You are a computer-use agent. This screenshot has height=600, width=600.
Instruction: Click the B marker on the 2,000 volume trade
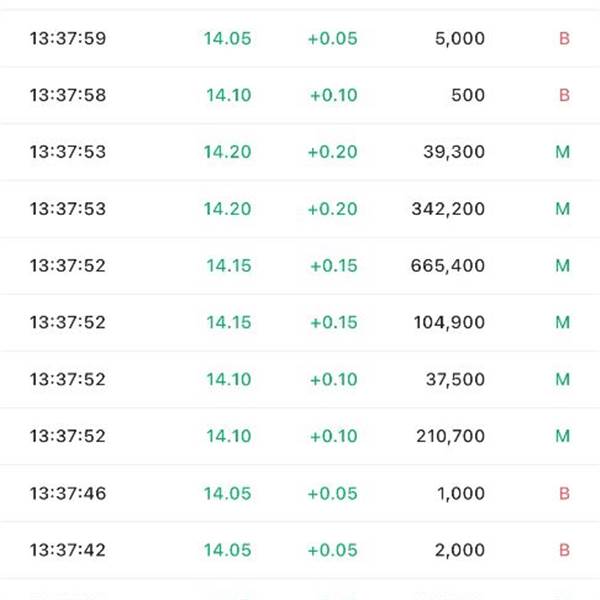coord(564,550)
